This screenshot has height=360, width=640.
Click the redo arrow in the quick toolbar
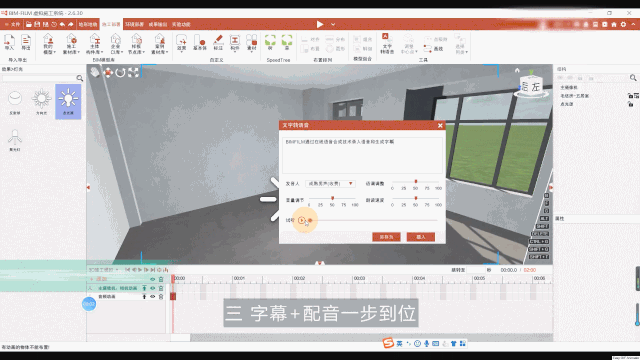coord(71,24)
